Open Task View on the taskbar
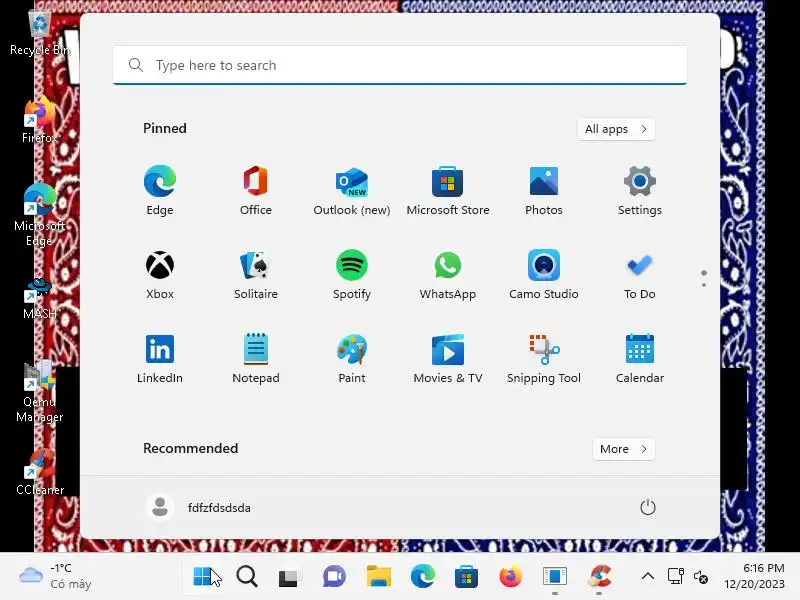 pyautogui.click(x=290, y=577)
